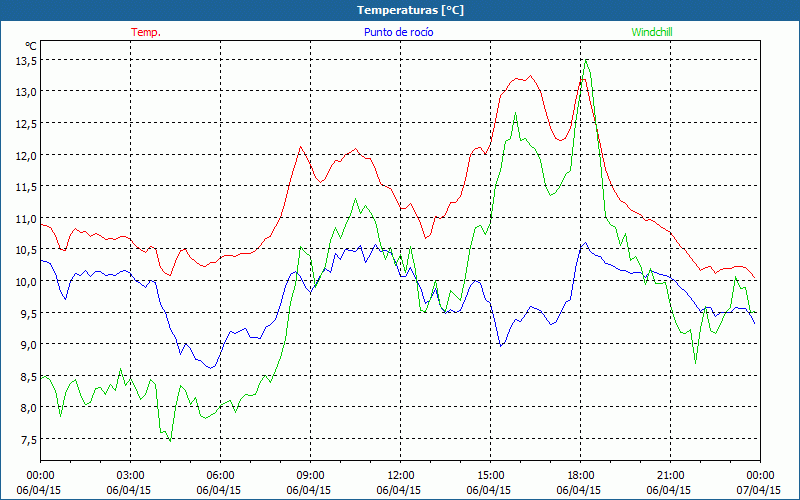Click the "09:00" time label on the x-axis
Screen dimensions: 800x500
pyautogui.click(x=311, y=475)
